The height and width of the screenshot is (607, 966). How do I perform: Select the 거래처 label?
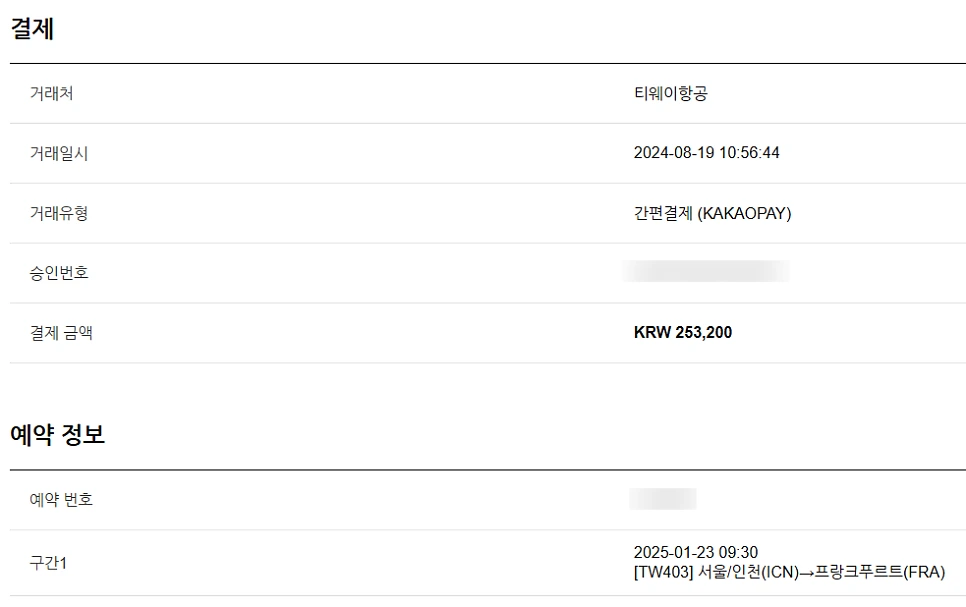(52, 94)
